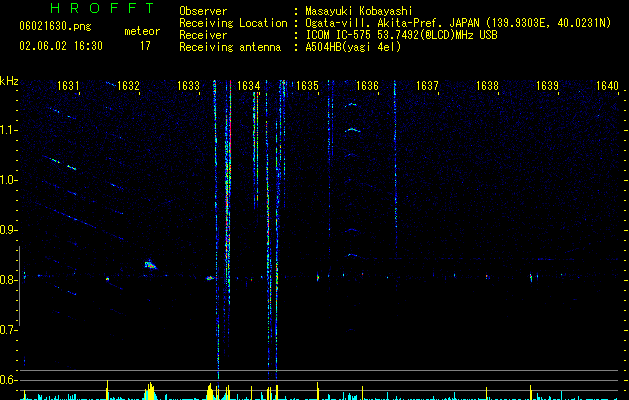Click the 0.9 kHz frequency label
This screenshot has width=629, height=400.
pos(8,230)
